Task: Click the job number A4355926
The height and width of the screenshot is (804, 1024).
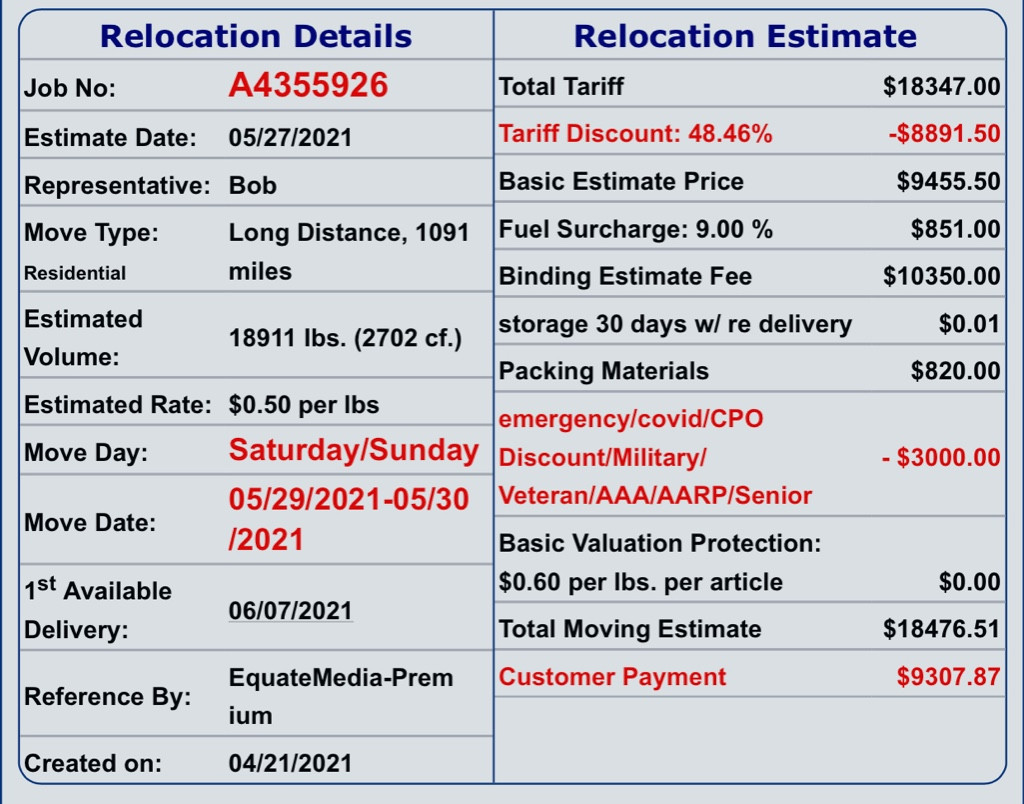Action: click(308, 86)
